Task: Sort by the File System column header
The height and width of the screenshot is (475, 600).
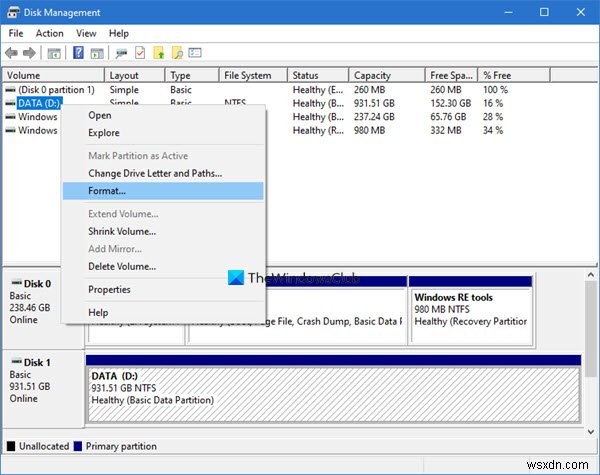Action: (x=253, y=75)
